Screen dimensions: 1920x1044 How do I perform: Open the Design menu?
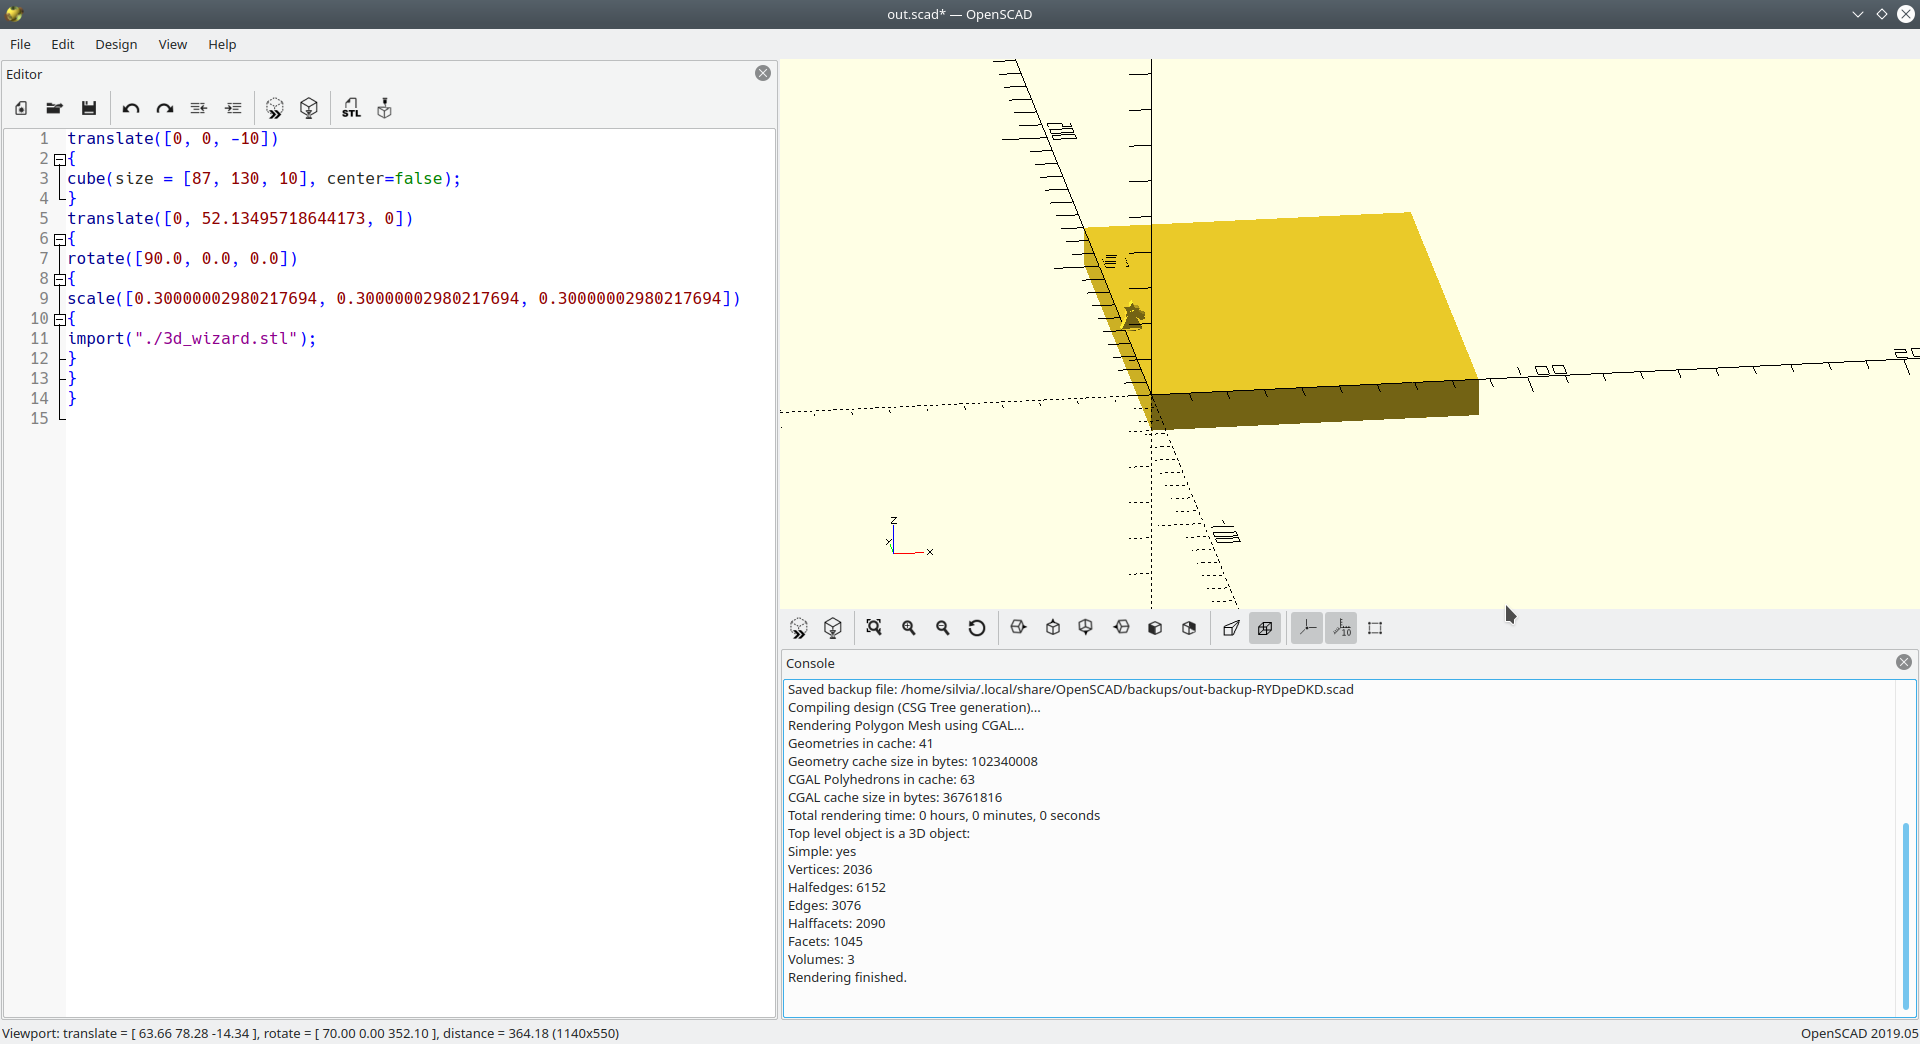[x=116, y=45]
